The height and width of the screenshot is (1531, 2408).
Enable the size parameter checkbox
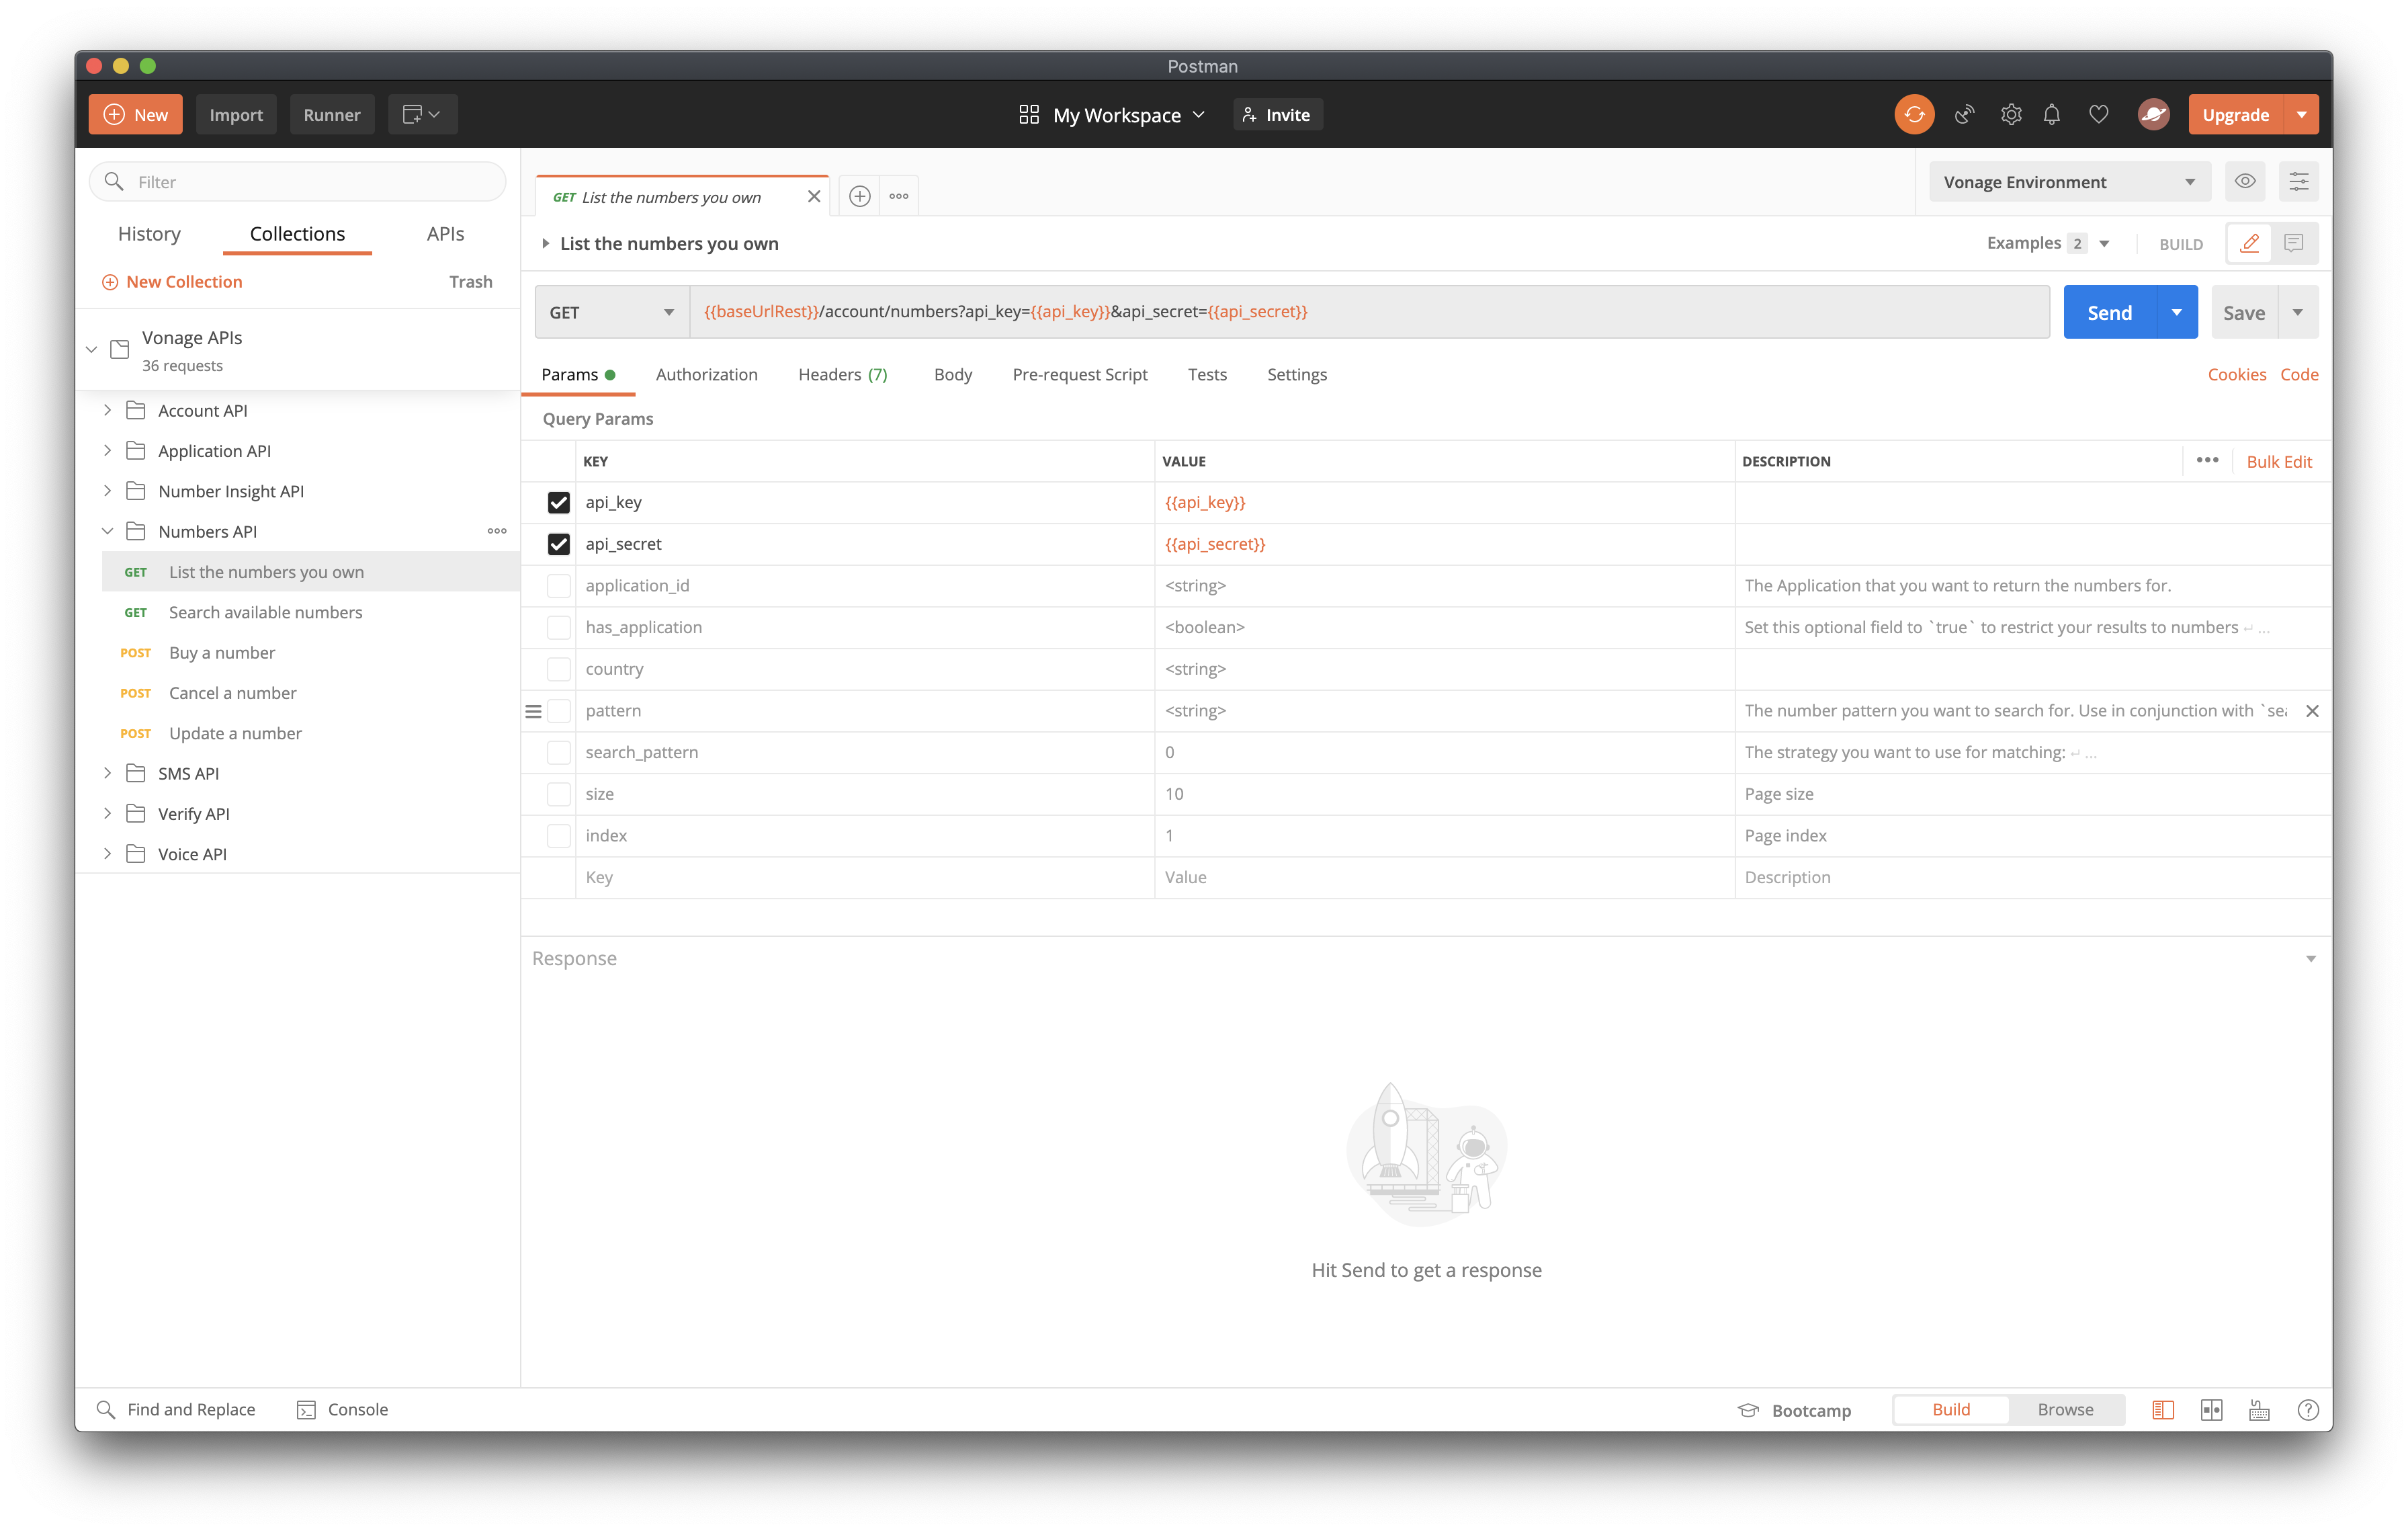(559, 794)
